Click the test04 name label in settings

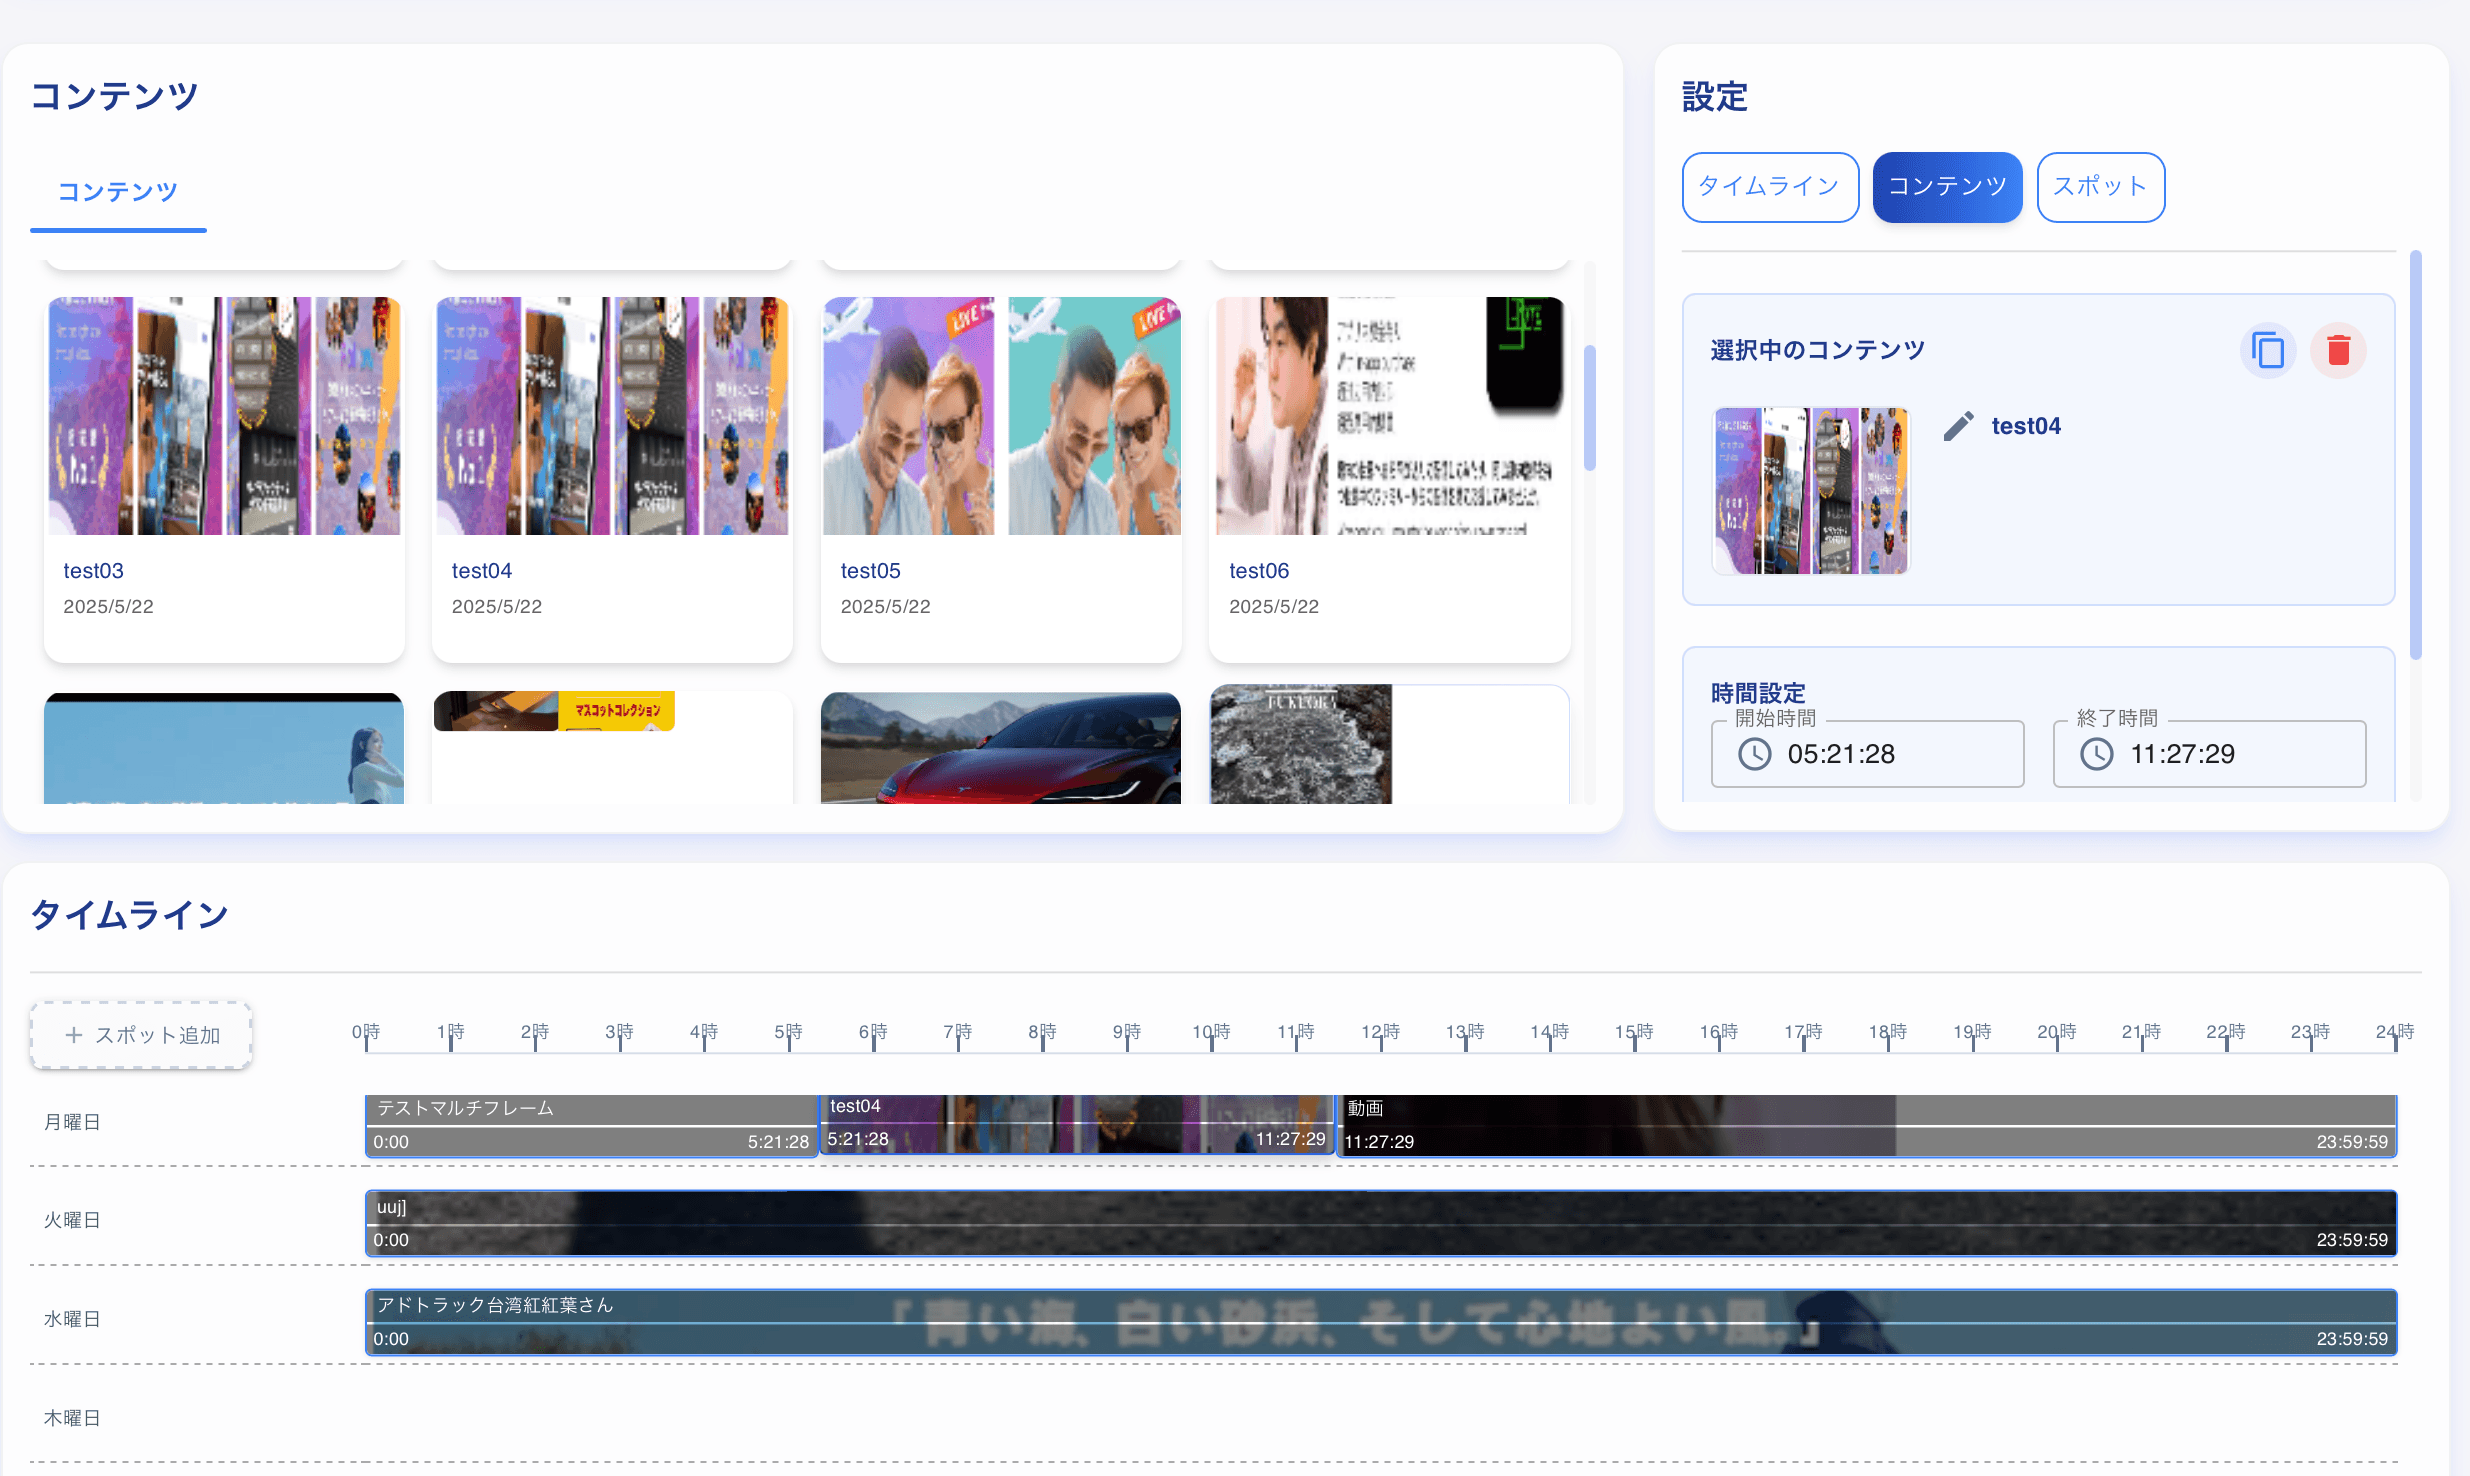click(2026, 424)
